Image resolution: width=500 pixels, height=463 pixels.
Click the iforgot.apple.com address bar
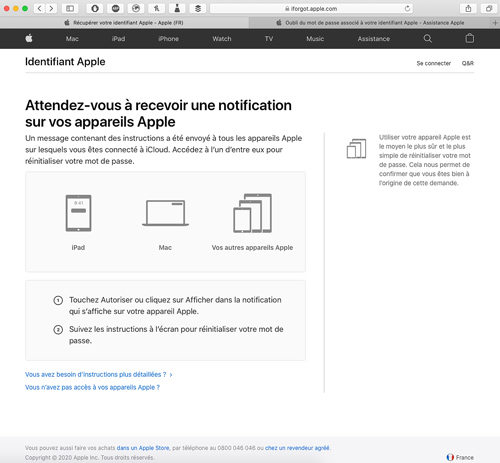(x=311, y=9)
